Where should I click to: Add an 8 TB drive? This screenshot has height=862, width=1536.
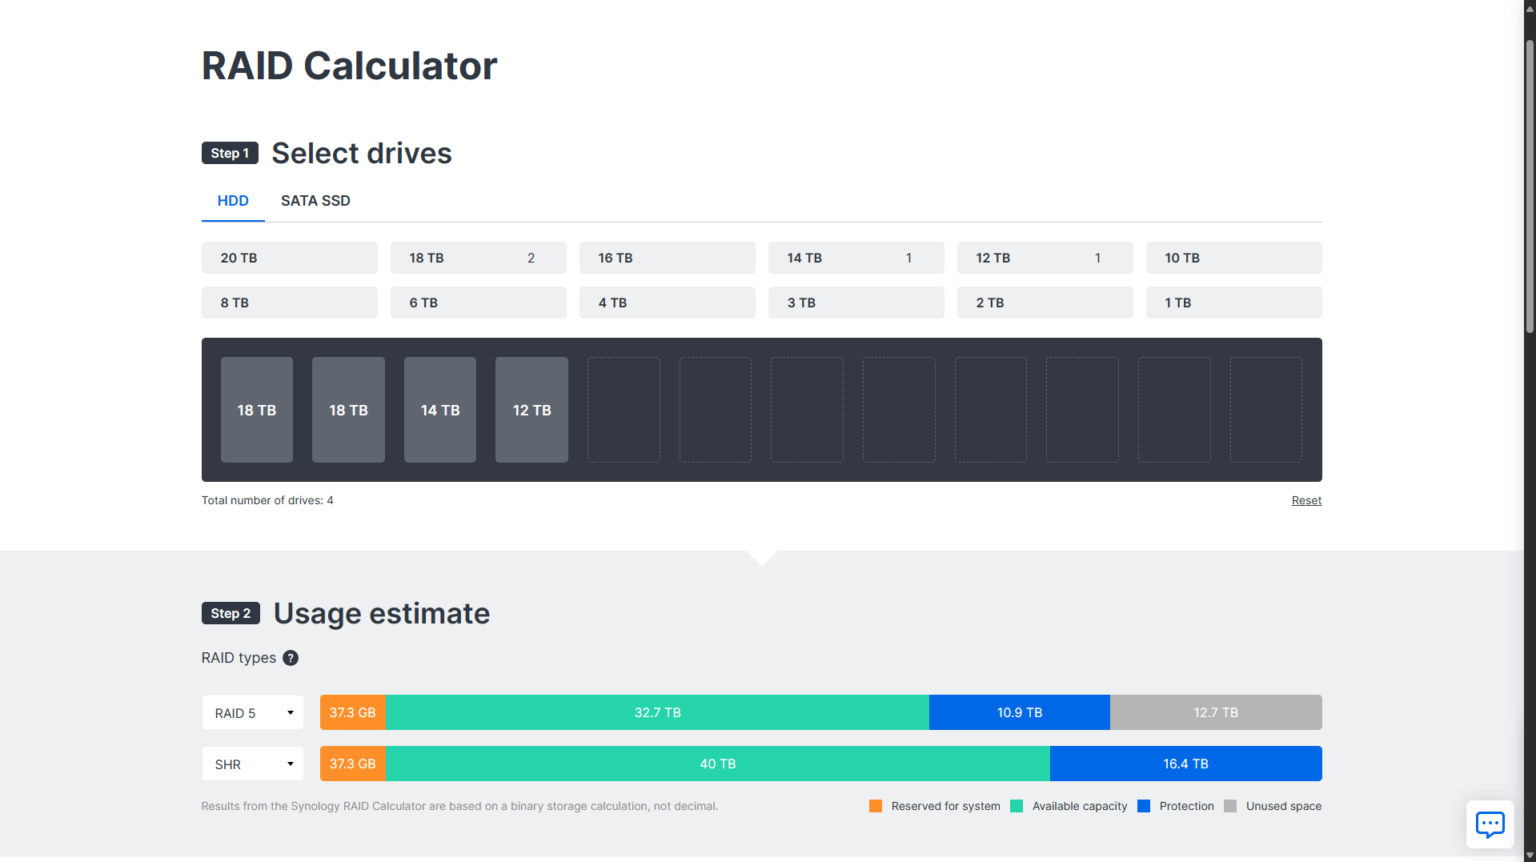tap(289, 302)
